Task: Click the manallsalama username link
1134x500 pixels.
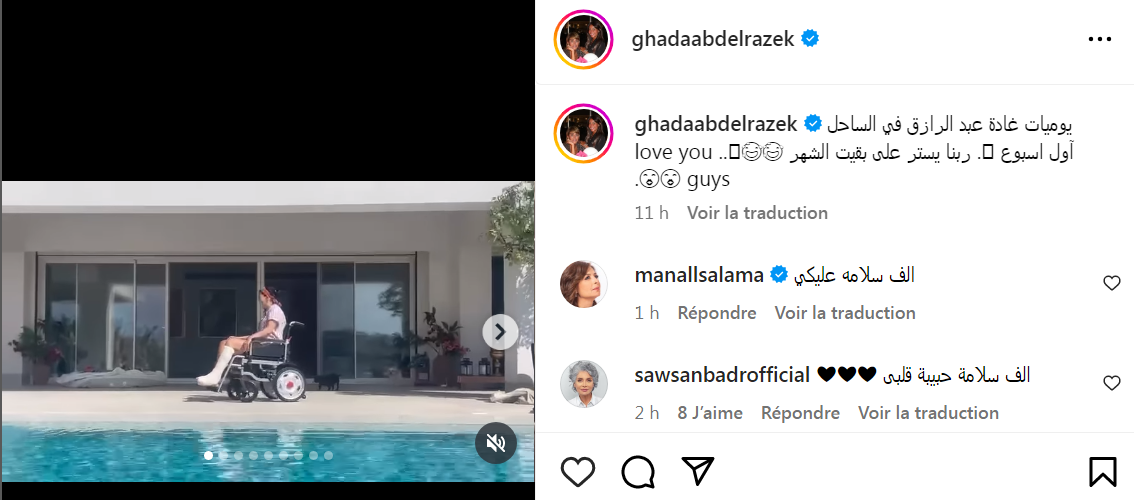Action: point(699,275)
